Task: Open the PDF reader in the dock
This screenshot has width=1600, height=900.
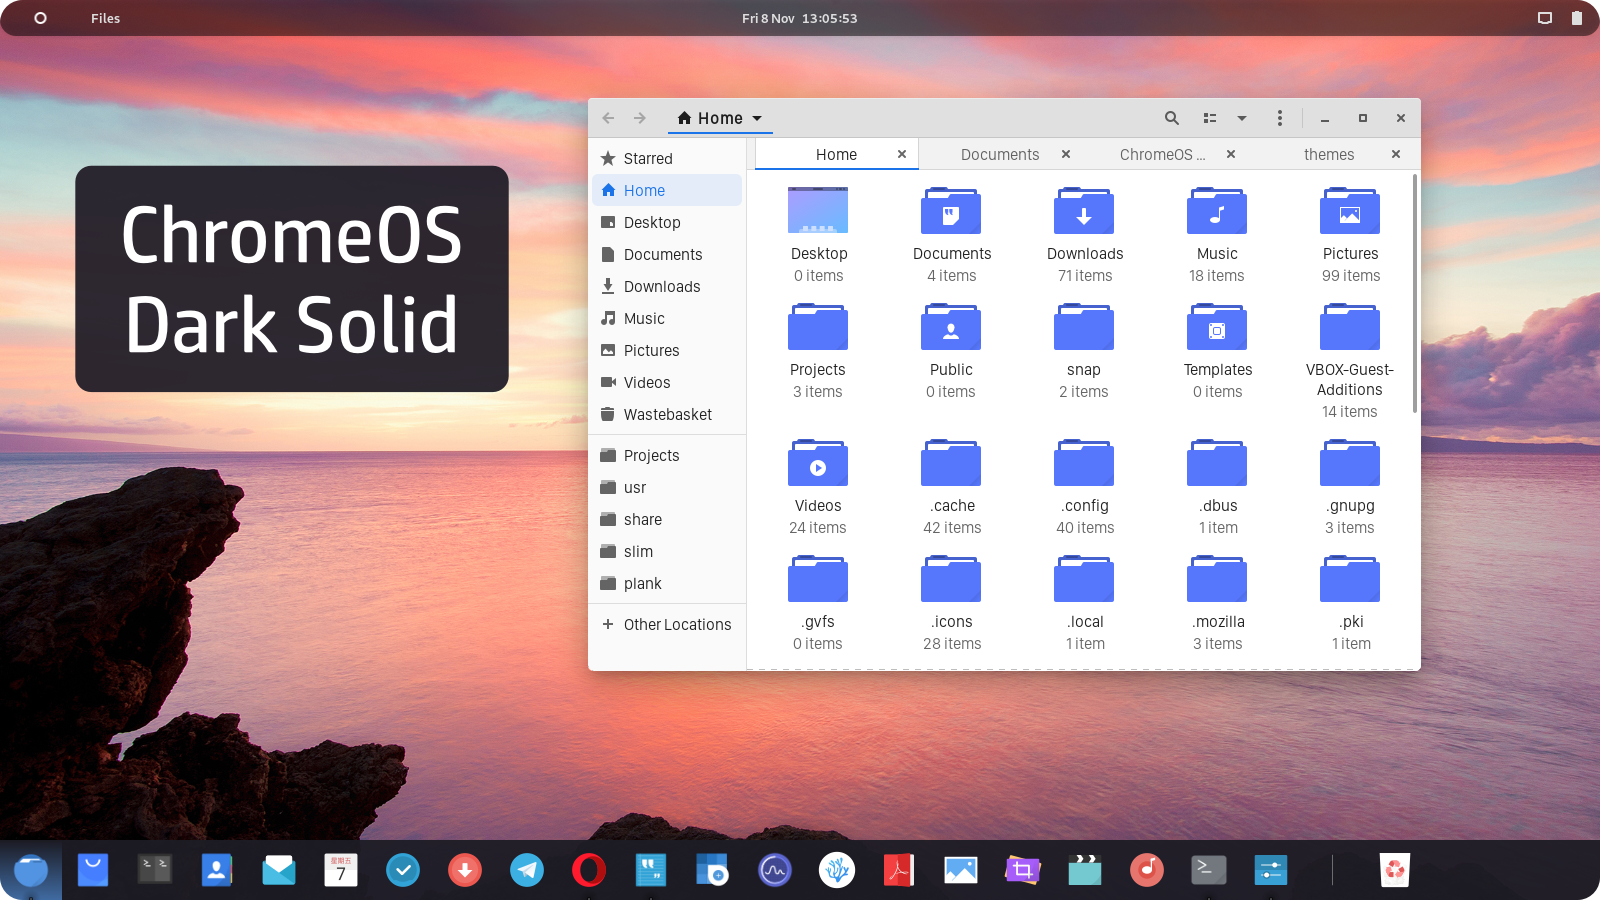Action: tap(899, 870)
